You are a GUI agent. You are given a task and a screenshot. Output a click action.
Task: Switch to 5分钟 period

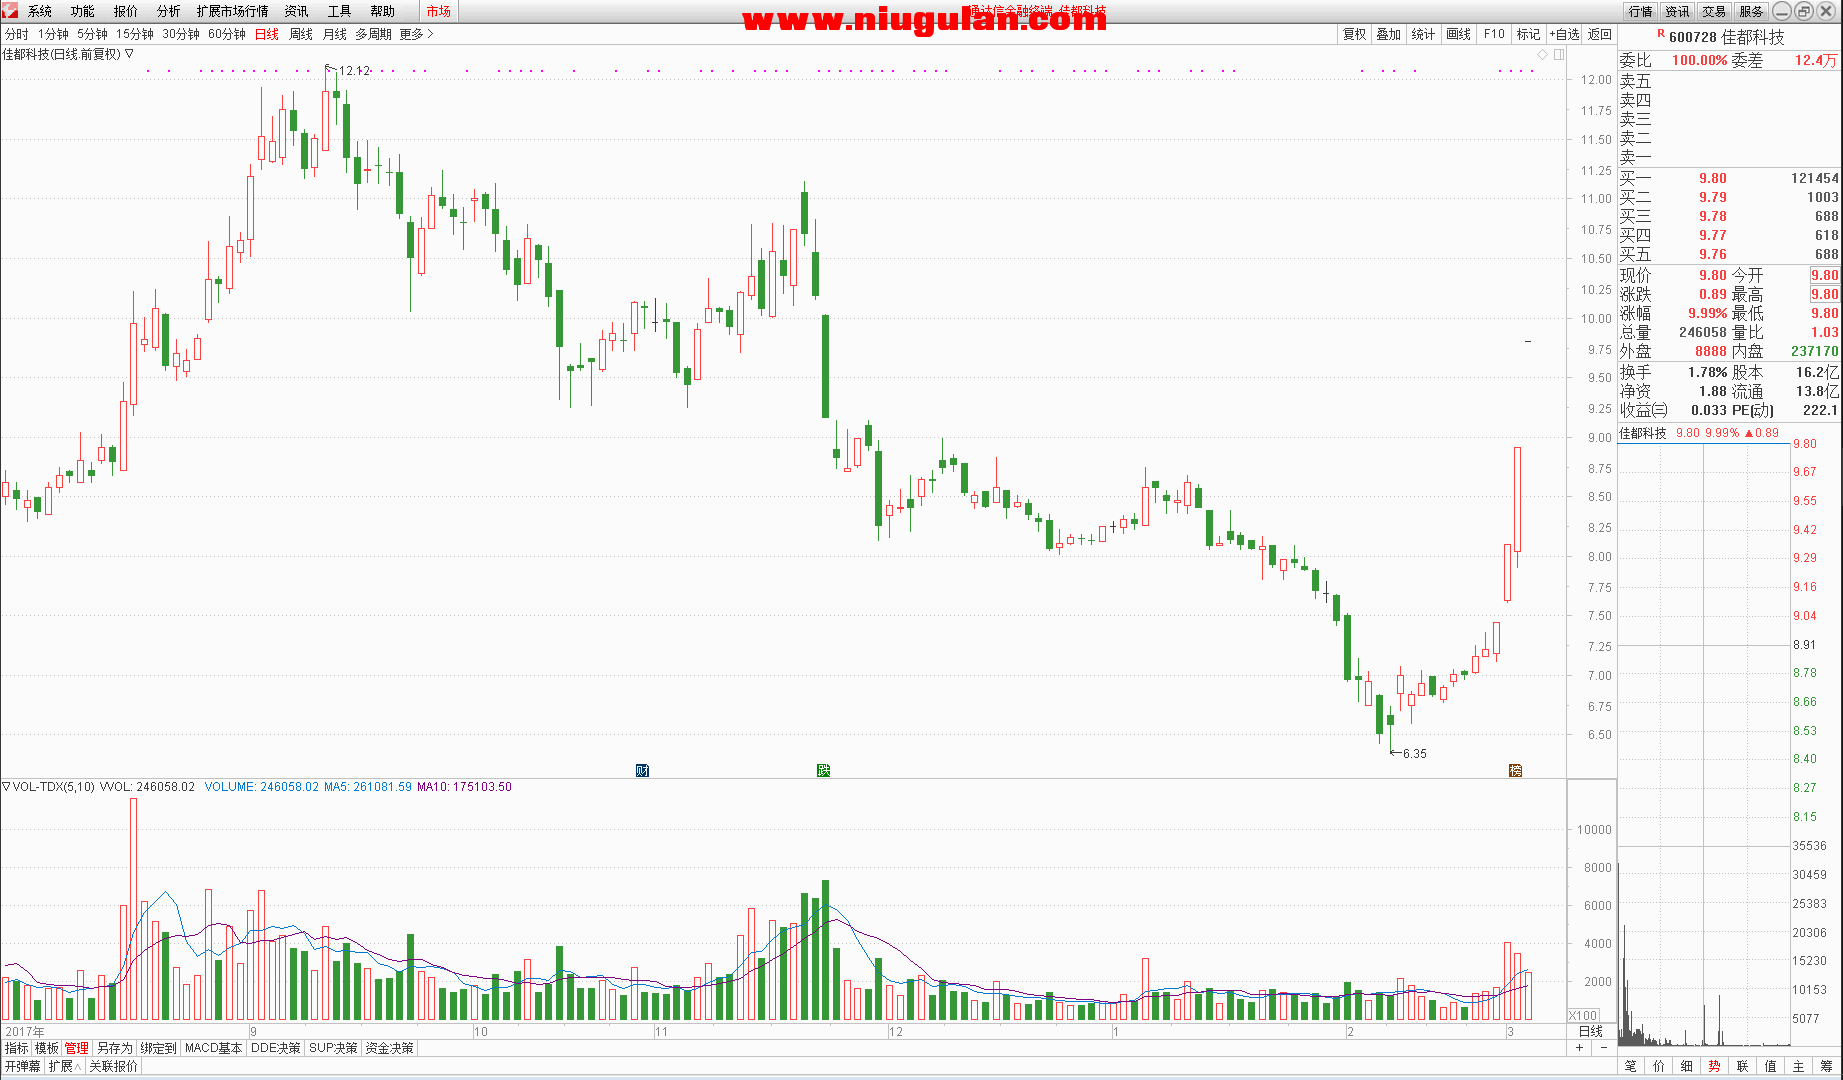click(x=92, y=34)
